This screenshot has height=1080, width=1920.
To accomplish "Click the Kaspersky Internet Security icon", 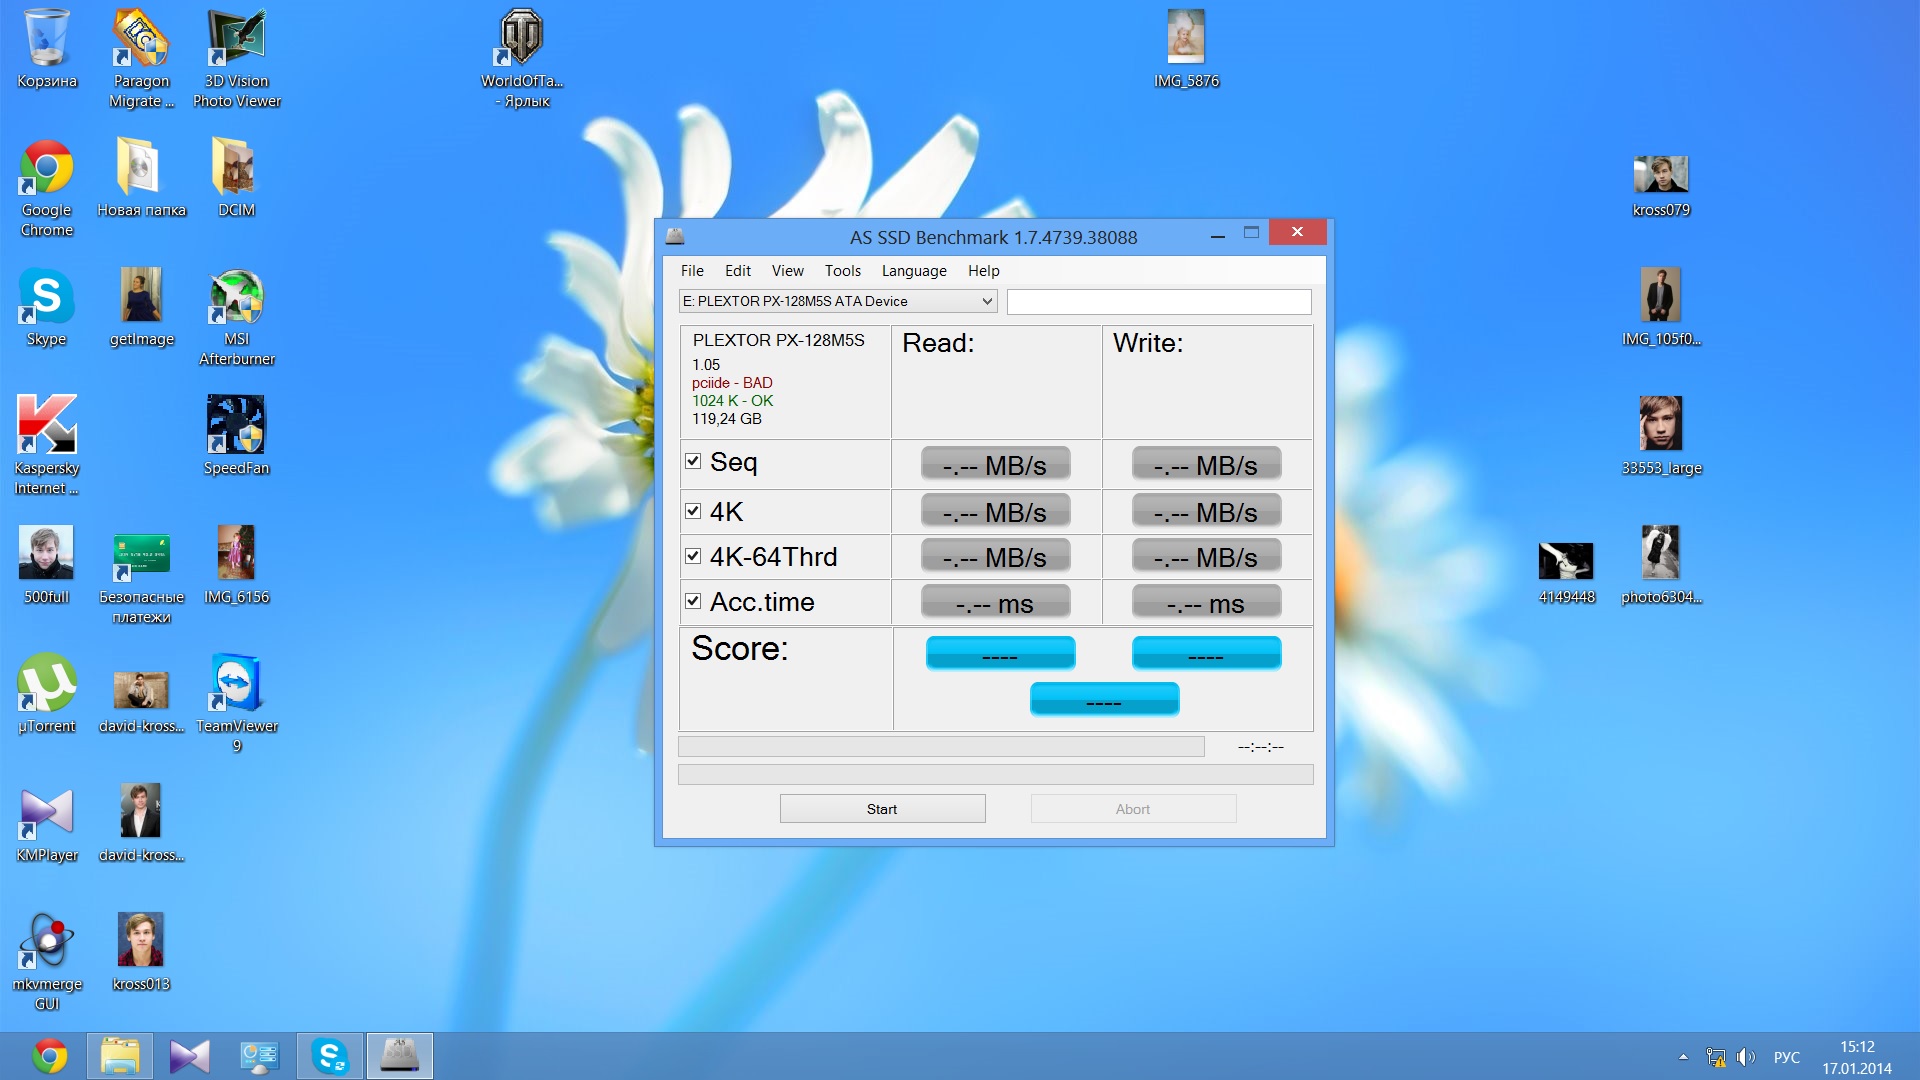I will [47, 425].
